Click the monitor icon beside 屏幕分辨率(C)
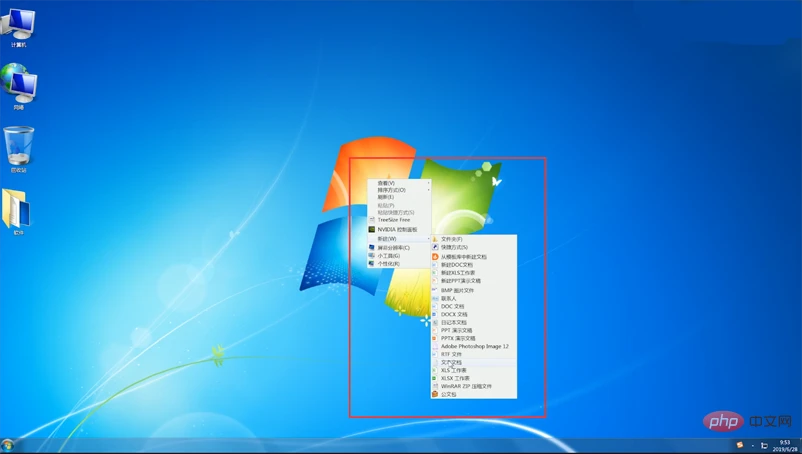 coord(372,247)
